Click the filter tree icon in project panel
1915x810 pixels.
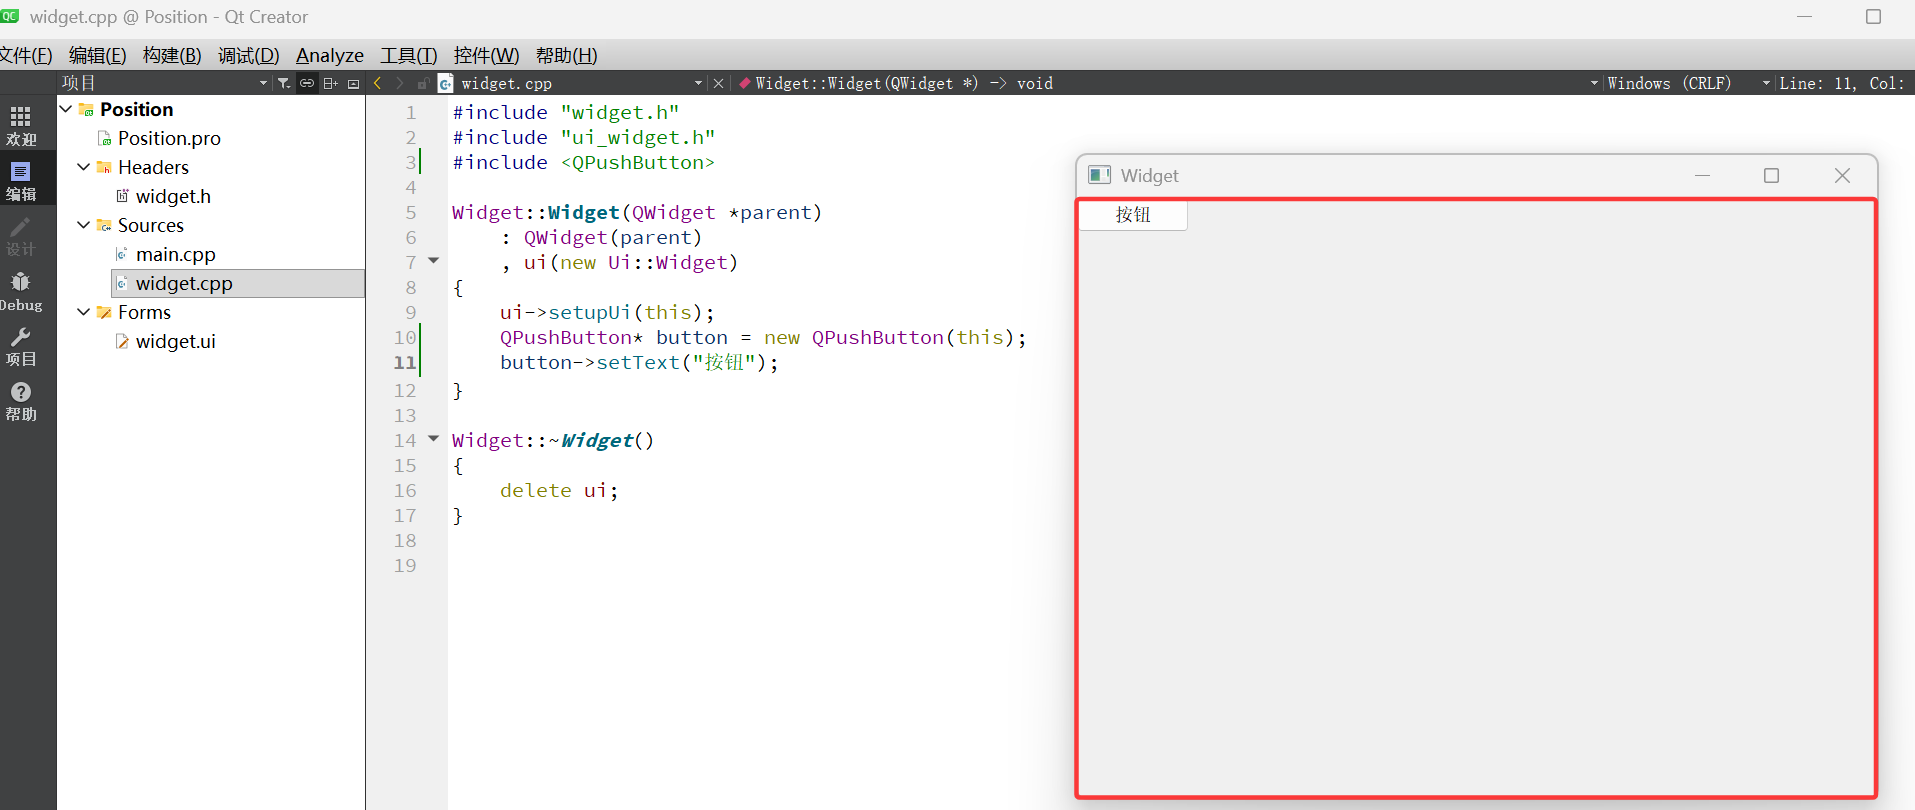click(284, 83)
